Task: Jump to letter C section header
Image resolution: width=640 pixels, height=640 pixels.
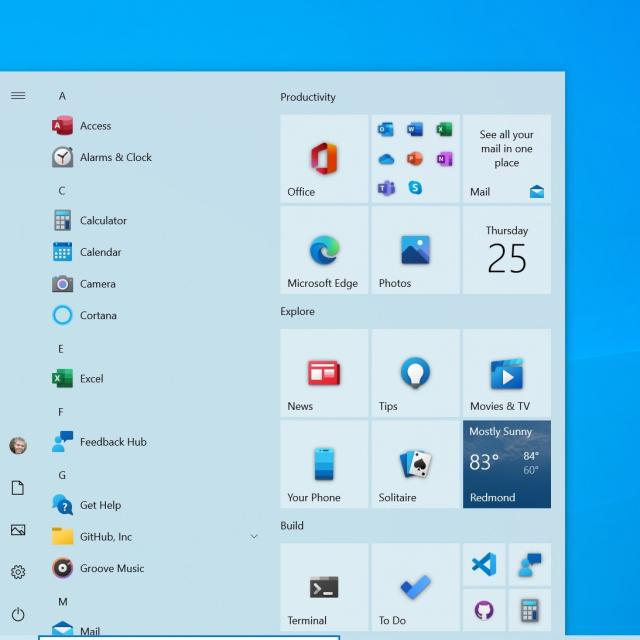Action: [62, 190]
